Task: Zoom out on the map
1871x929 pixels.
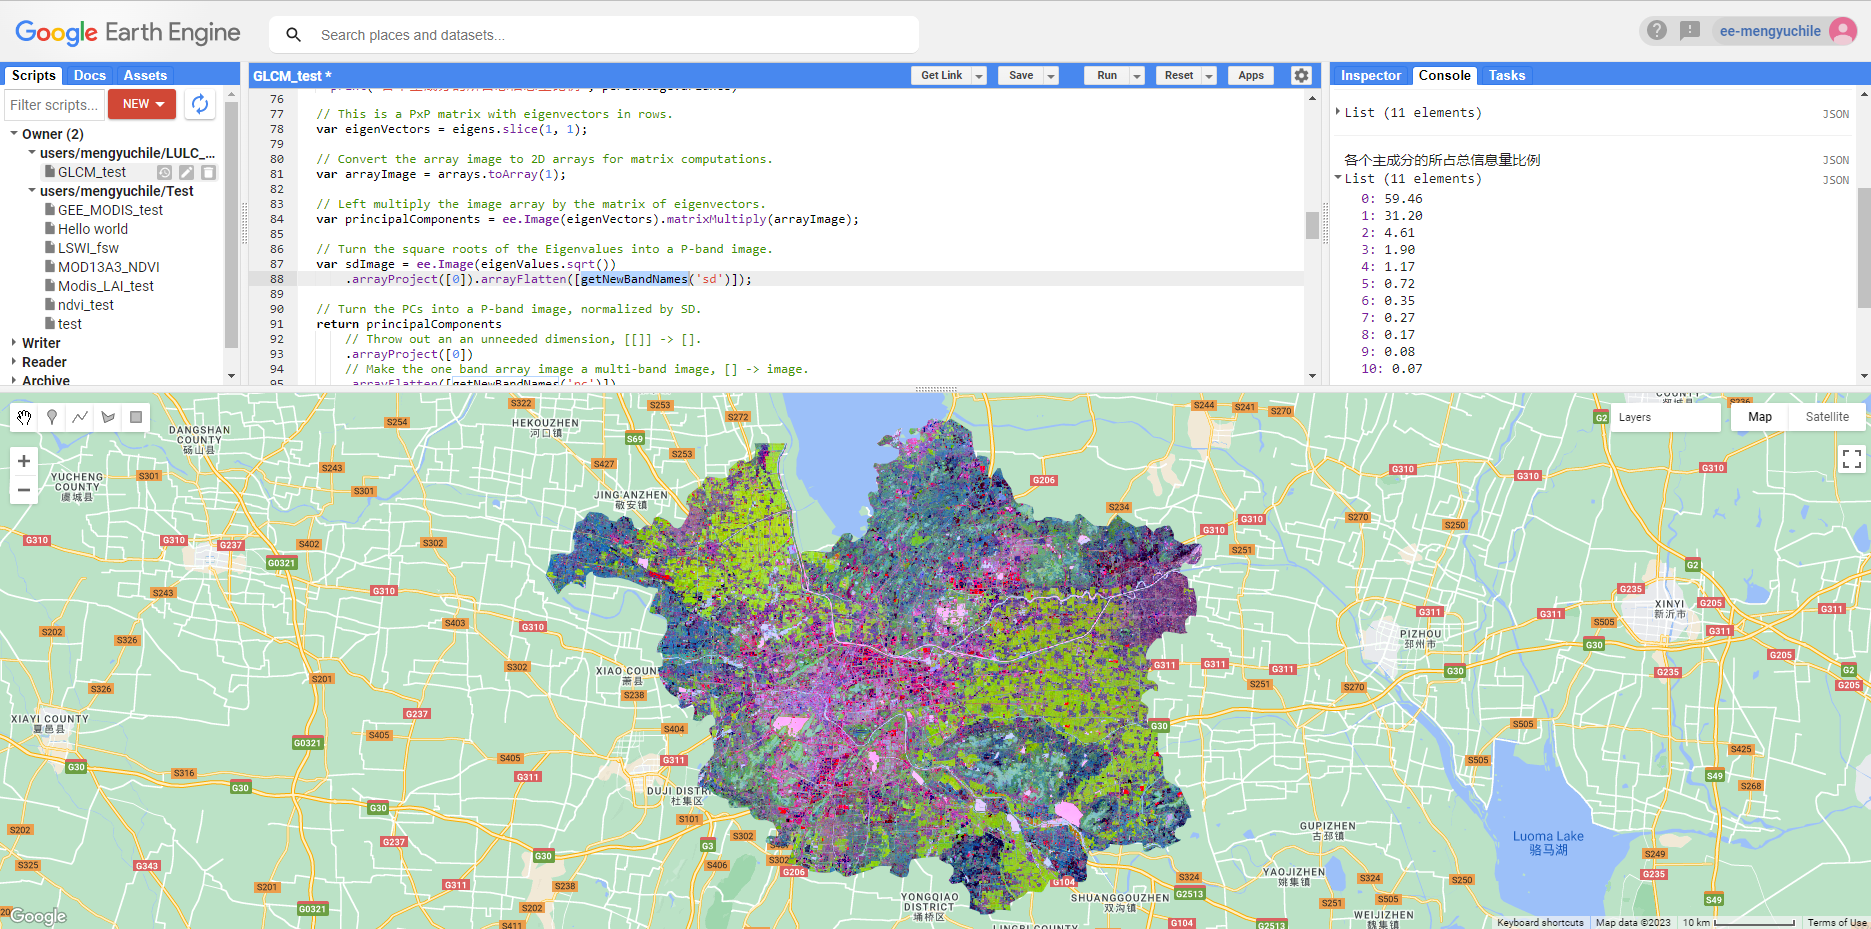Action: [24, 490]
